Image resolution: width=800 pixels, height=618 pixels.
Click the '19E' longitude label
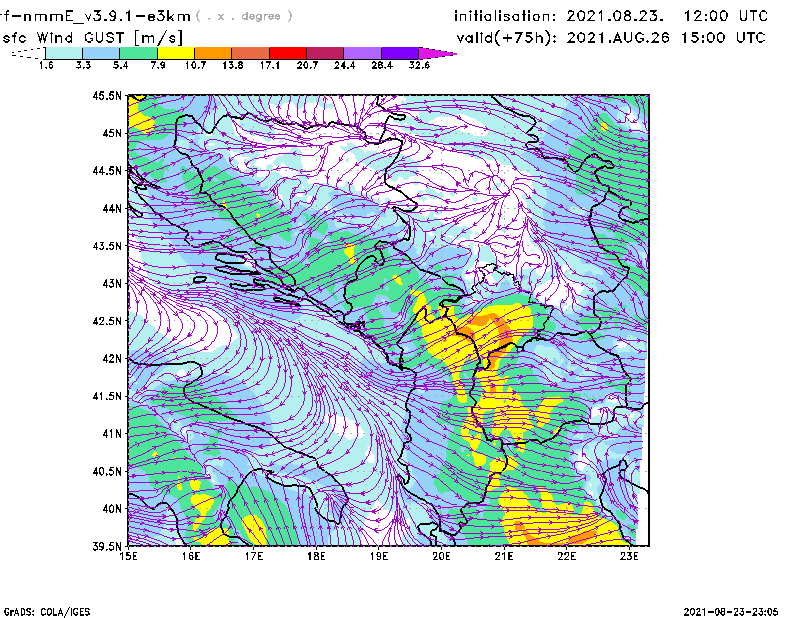point(379,556)
